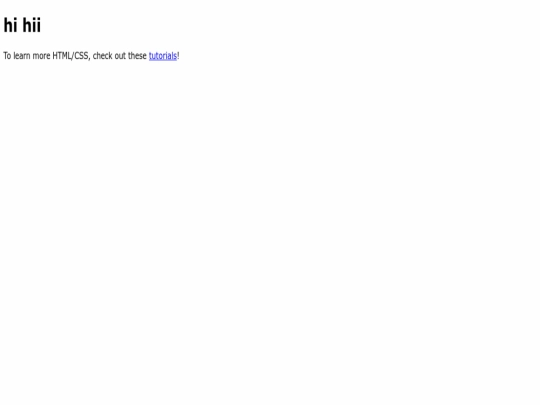
Task: Click the comma after HTML/CSS
Action: pyautogui.click(x=90, y=59)
